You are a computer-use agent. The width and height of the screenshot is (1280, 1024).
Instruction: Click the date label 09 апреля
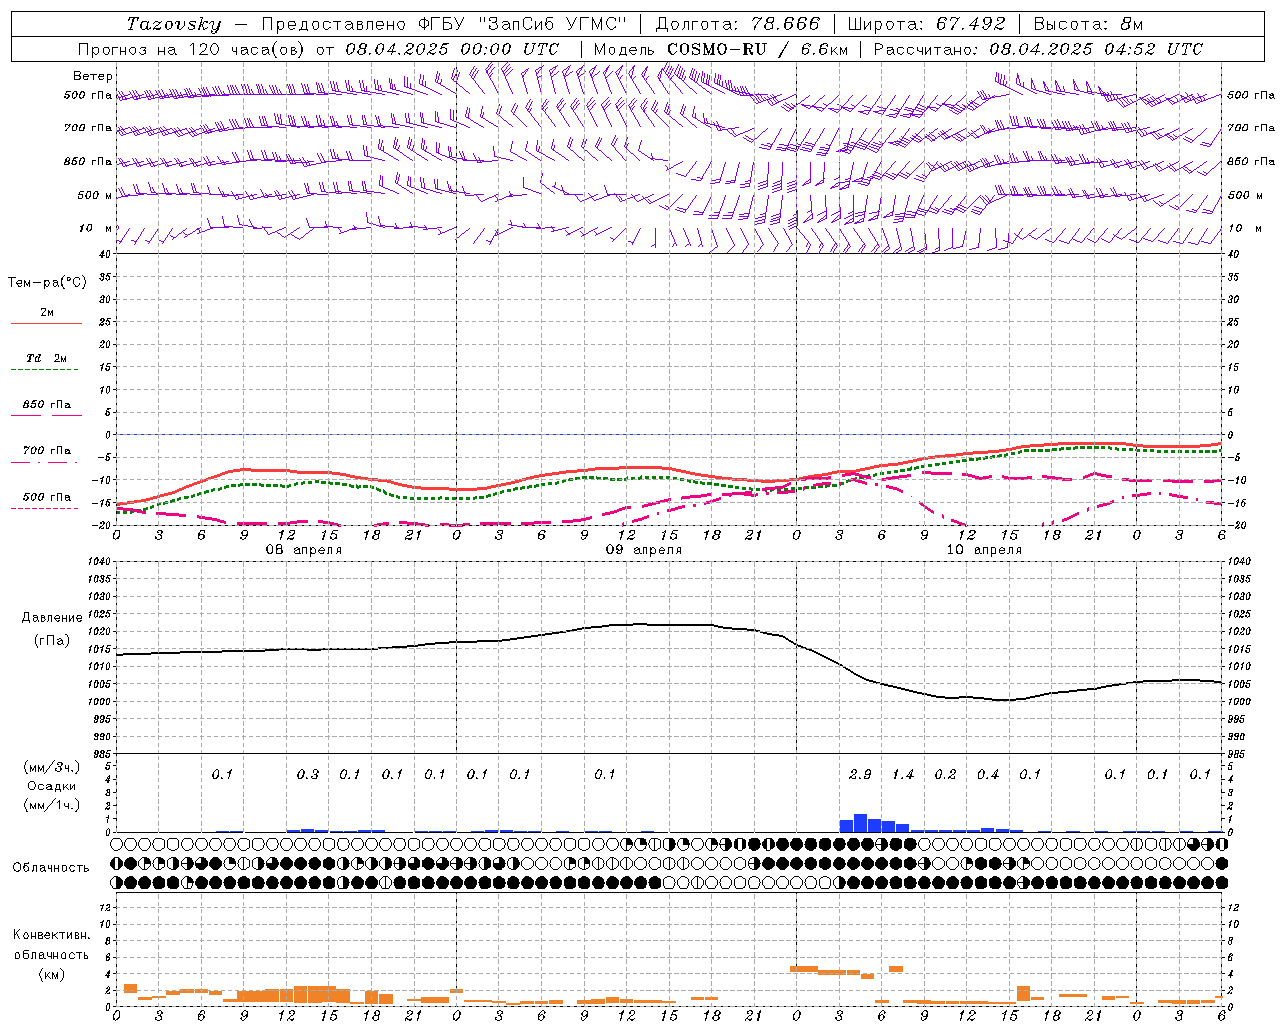click(644, 550)
